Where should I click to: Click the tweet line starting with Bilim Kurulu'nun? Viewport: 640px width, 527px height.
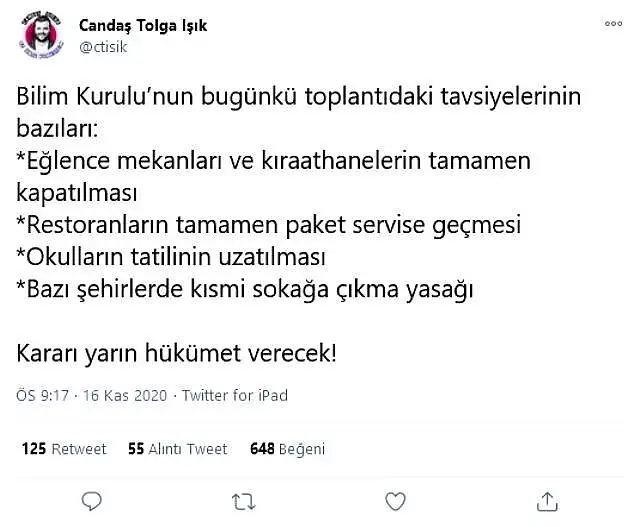tap(299, 97)
